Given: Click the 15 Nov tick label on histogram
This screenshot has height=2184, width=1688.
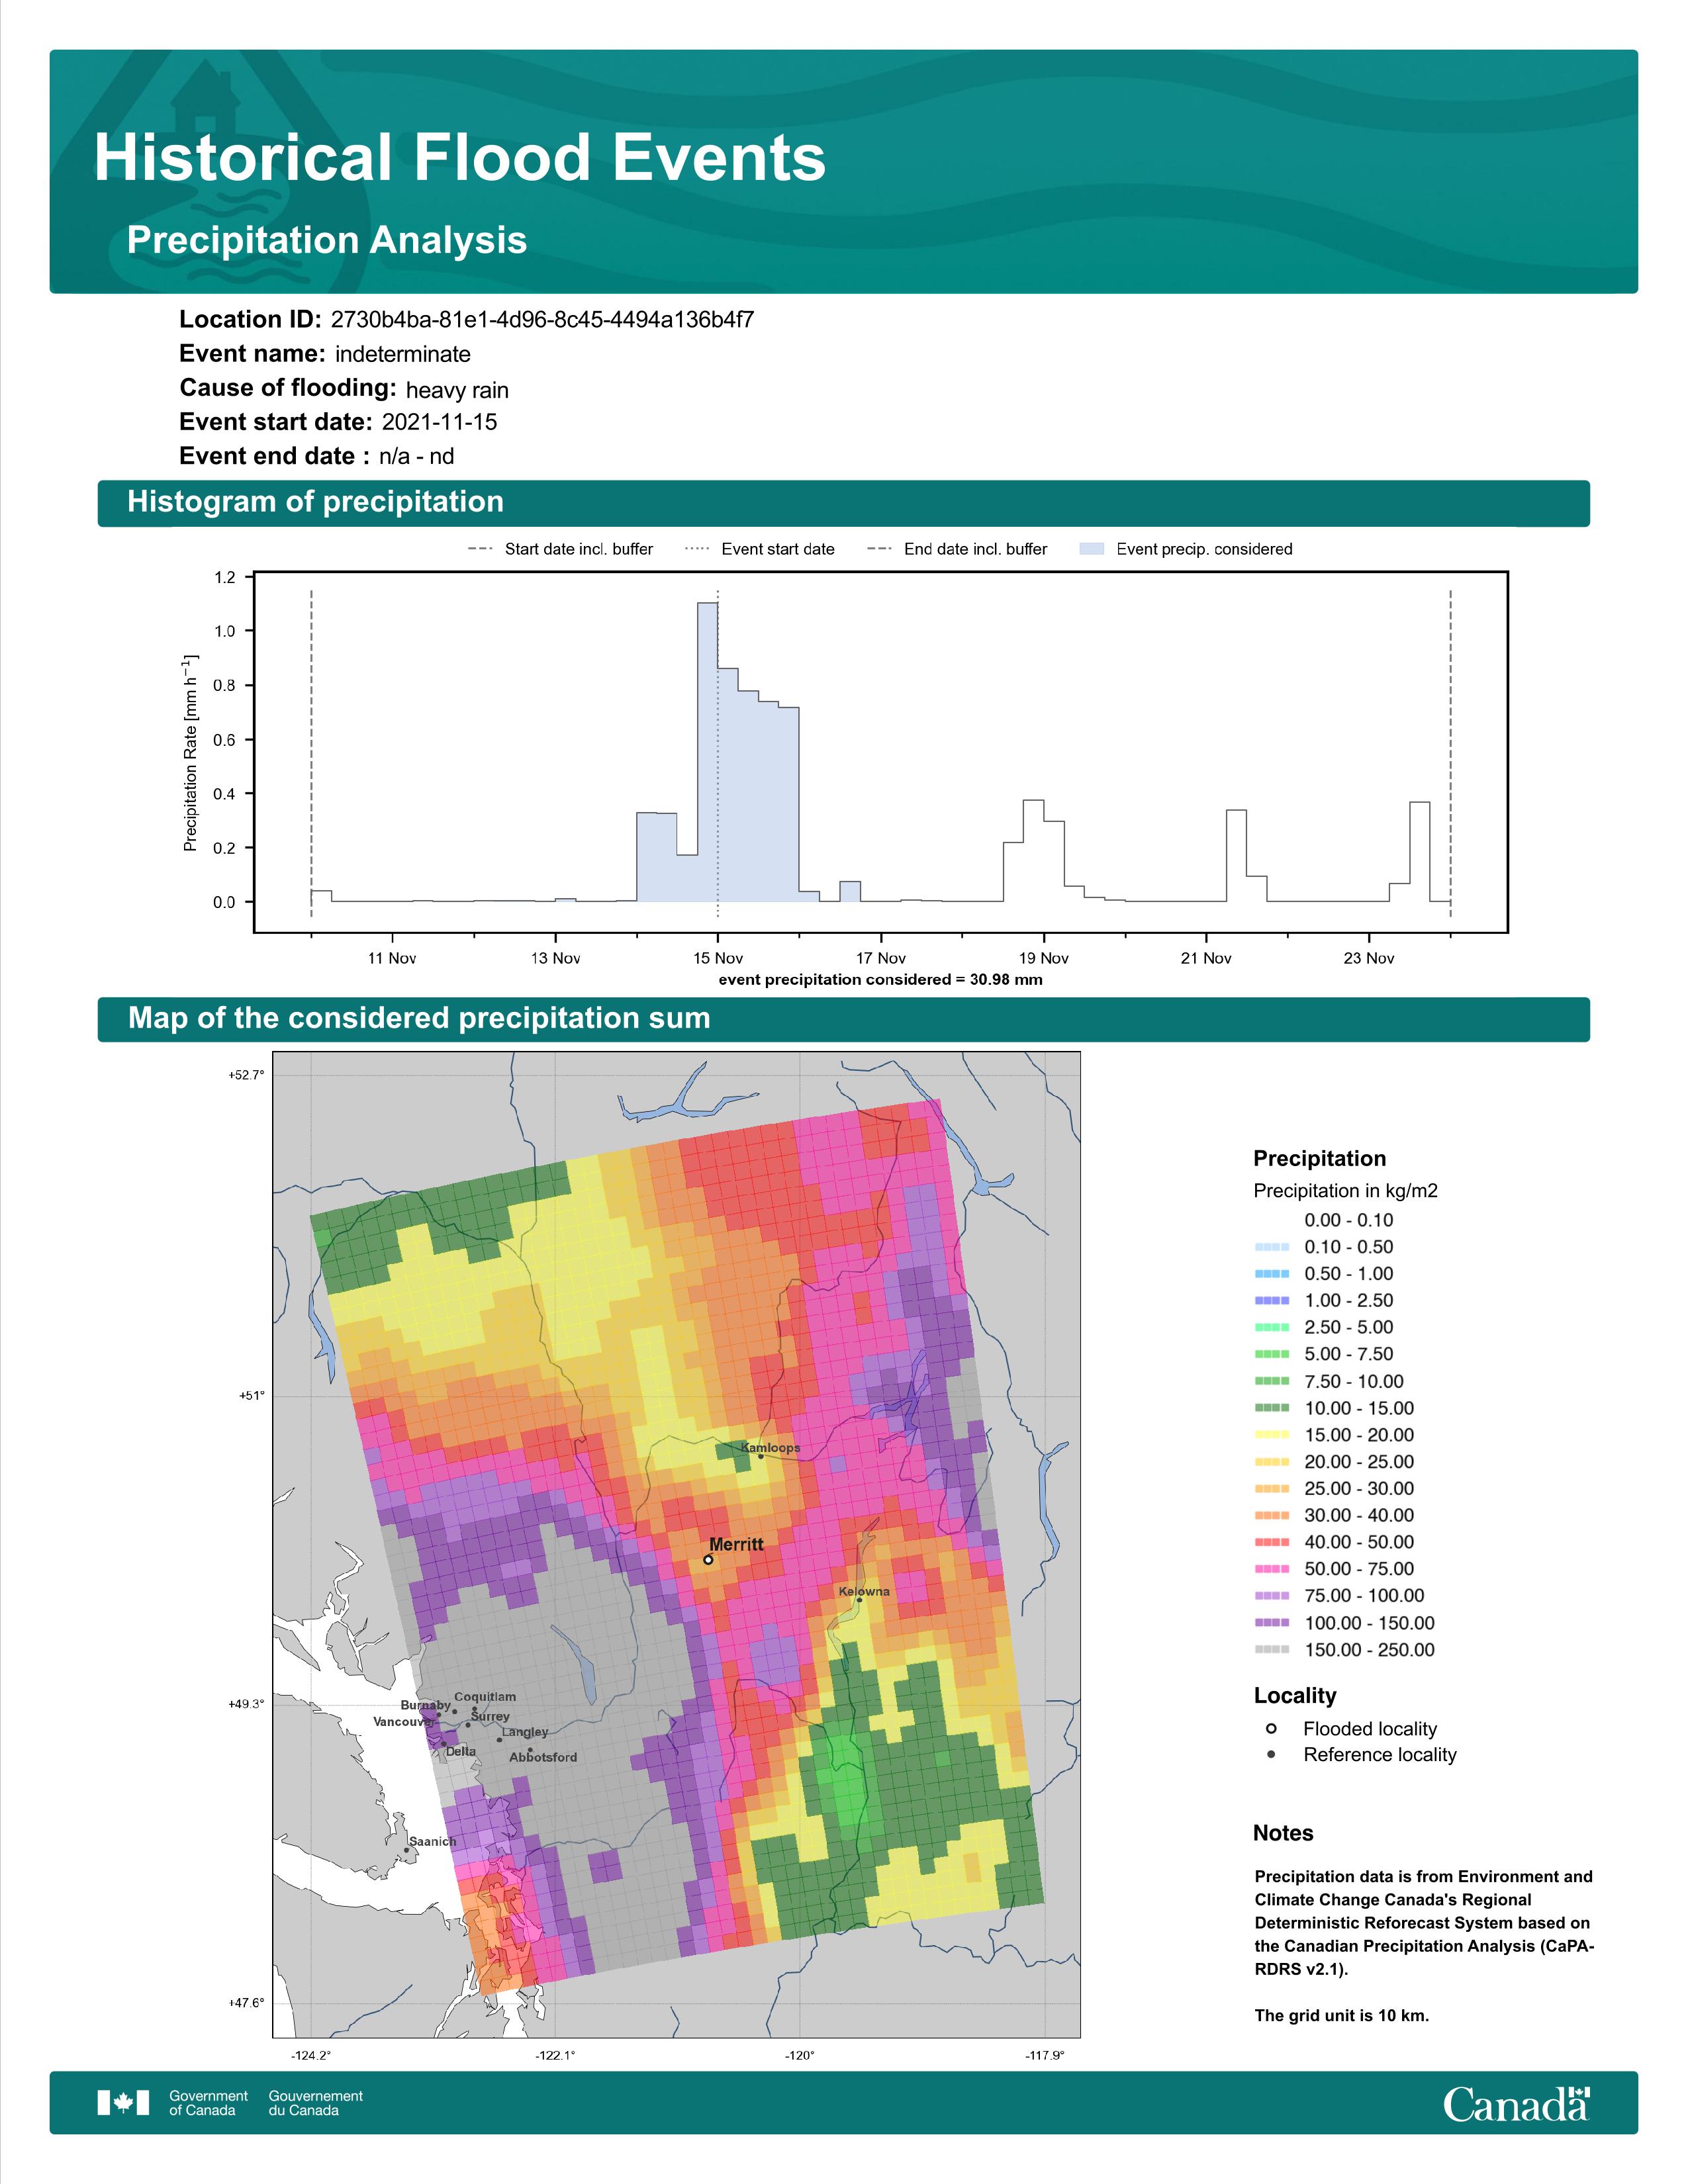Looking at the screenshot, I should click(x=718, y=958).
